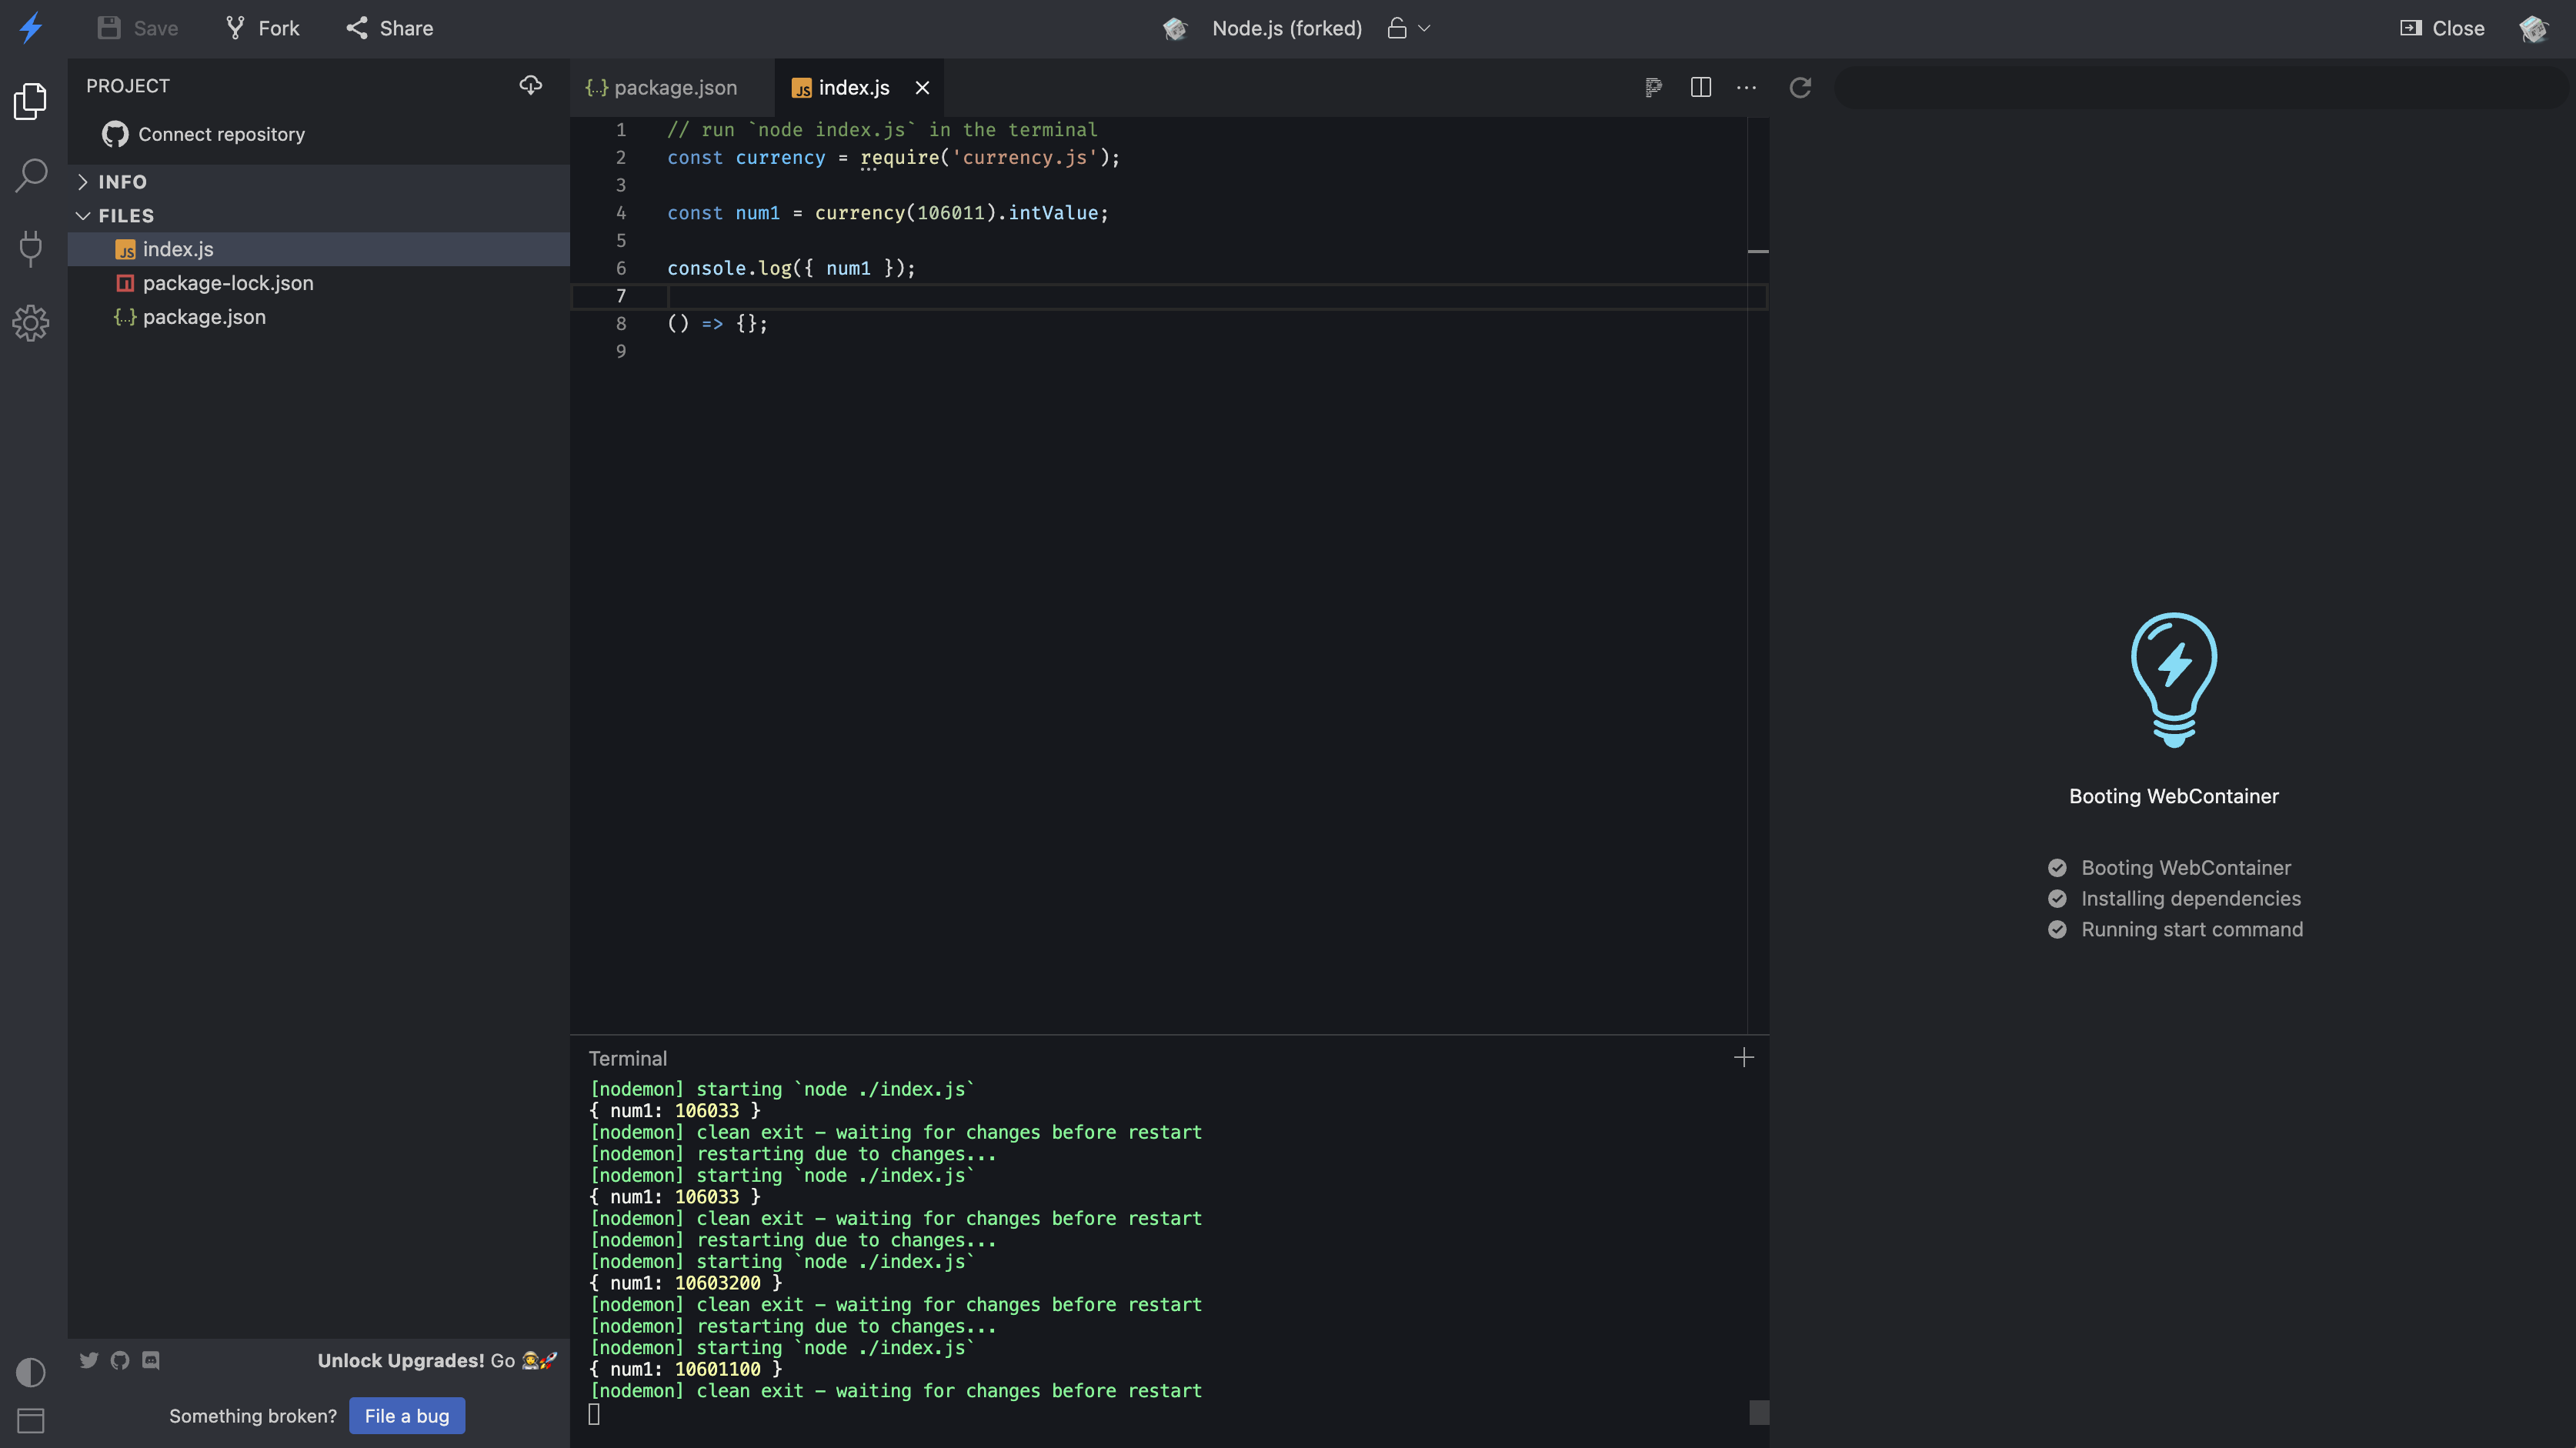
Task: Open the ports panel via plug icon
Action: 30,249
